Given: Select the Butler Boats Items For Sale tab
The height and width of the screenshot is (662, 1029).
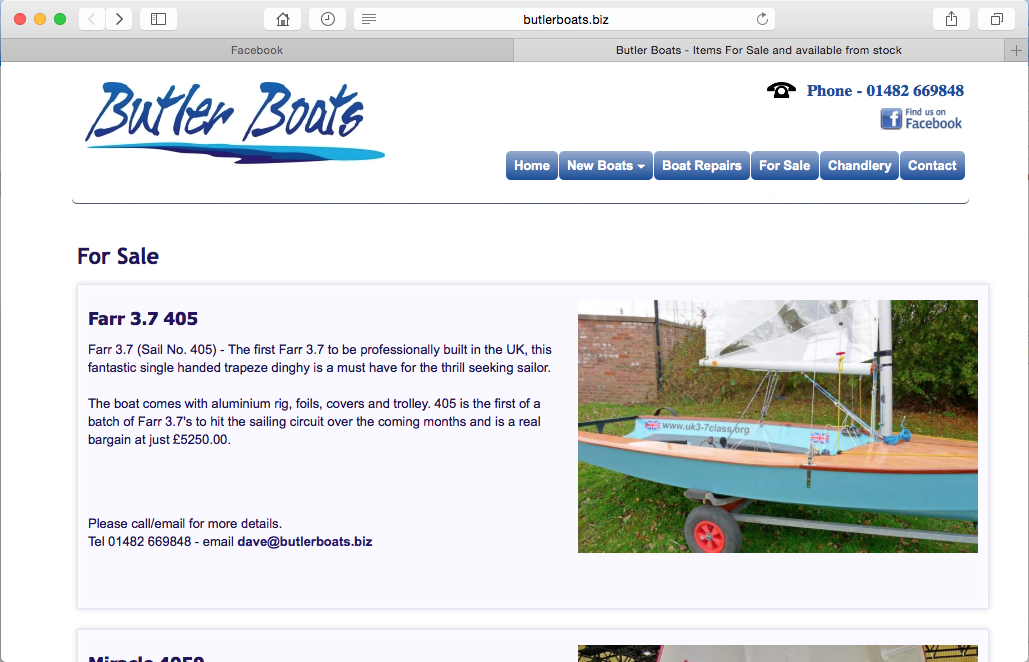Looking at the screenshot, I should click(x=759, y=51).
